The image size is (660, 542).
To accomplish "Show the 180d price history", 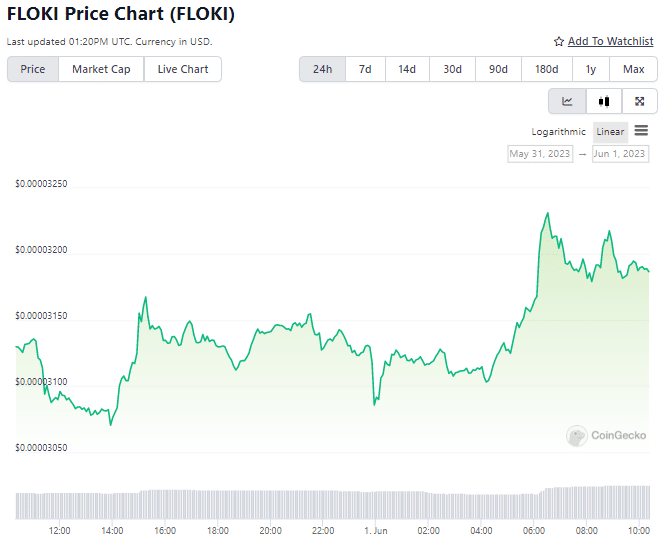I will (547, 69).
